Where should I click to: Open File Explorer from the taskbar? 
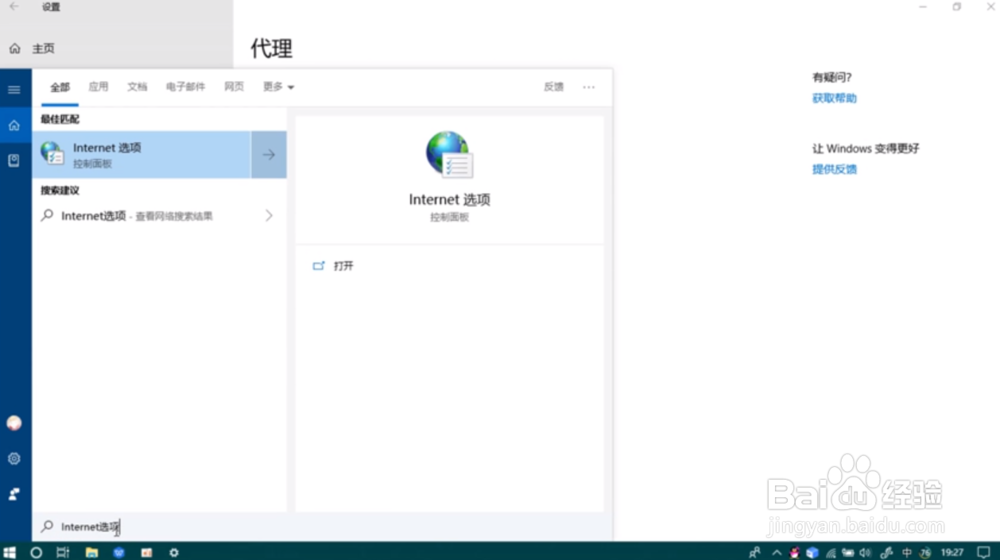coord(92,552)
